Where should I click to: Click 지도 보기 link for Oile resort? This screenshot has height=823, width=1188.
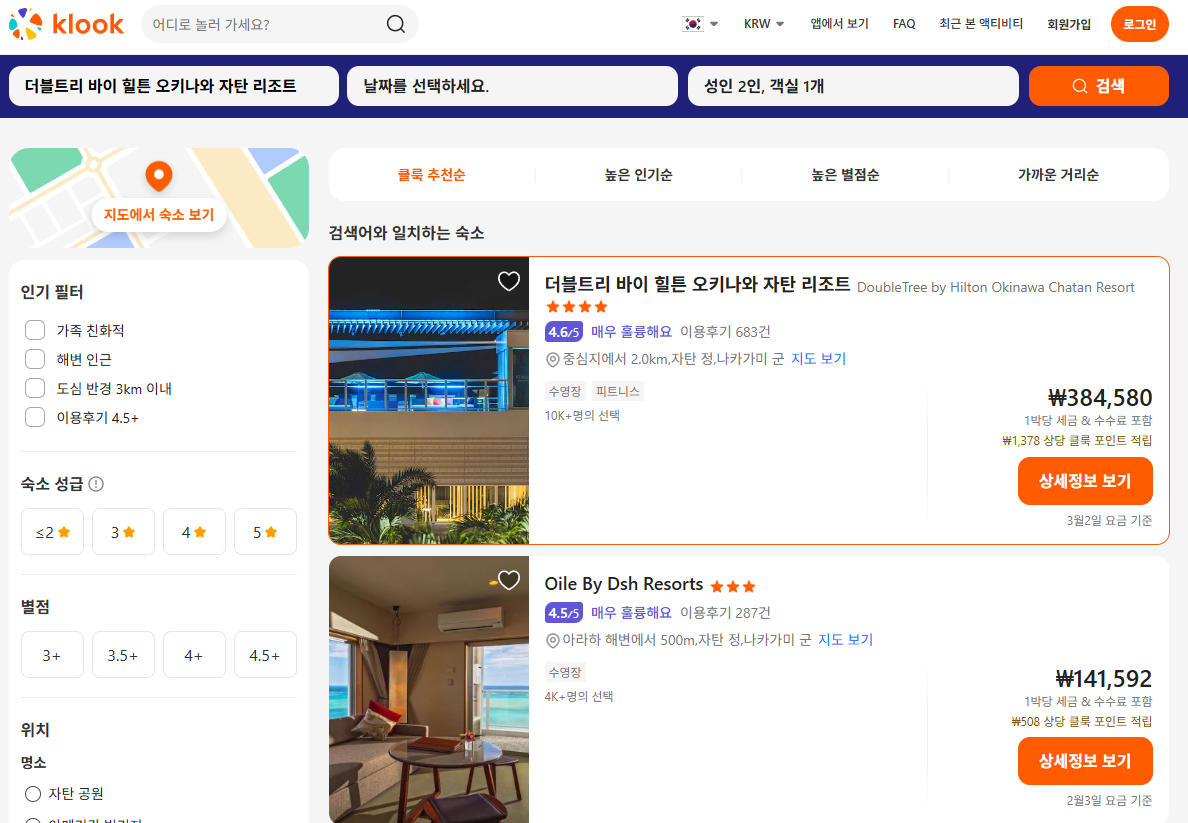tap(846, 640)
